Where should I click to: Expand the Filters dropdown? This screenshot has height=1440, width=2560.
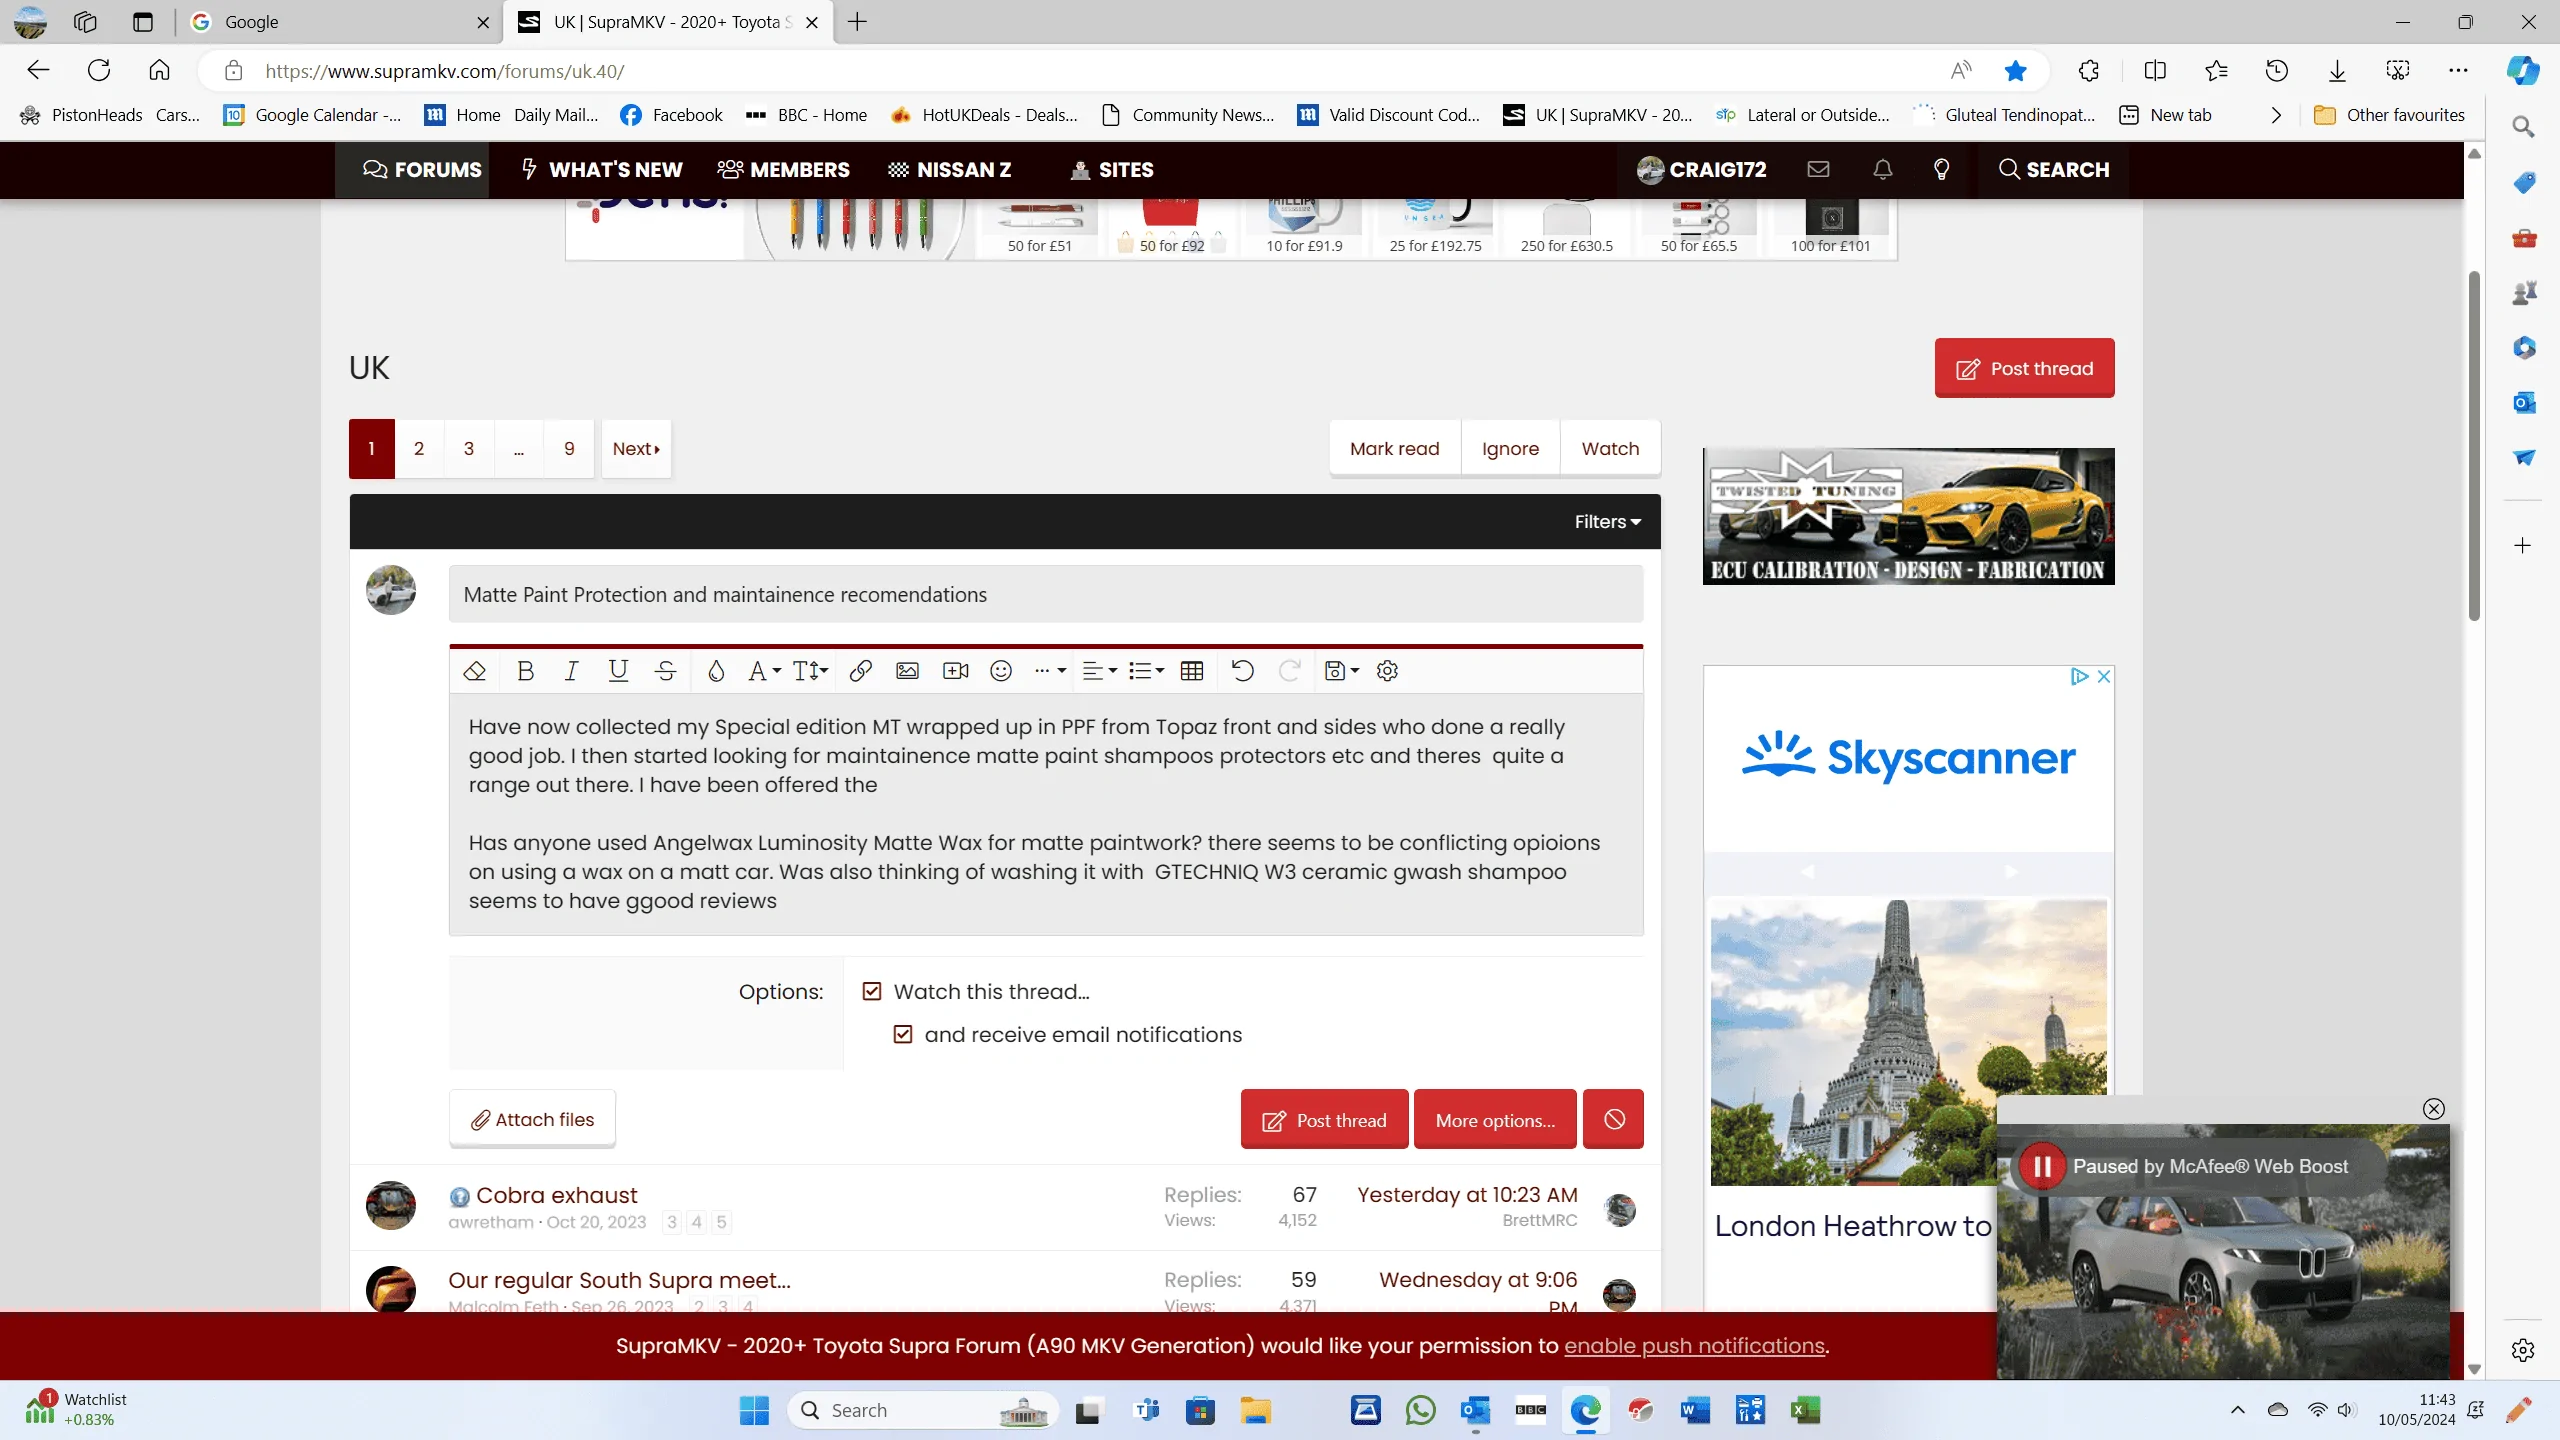click(x=1607, y=521)
